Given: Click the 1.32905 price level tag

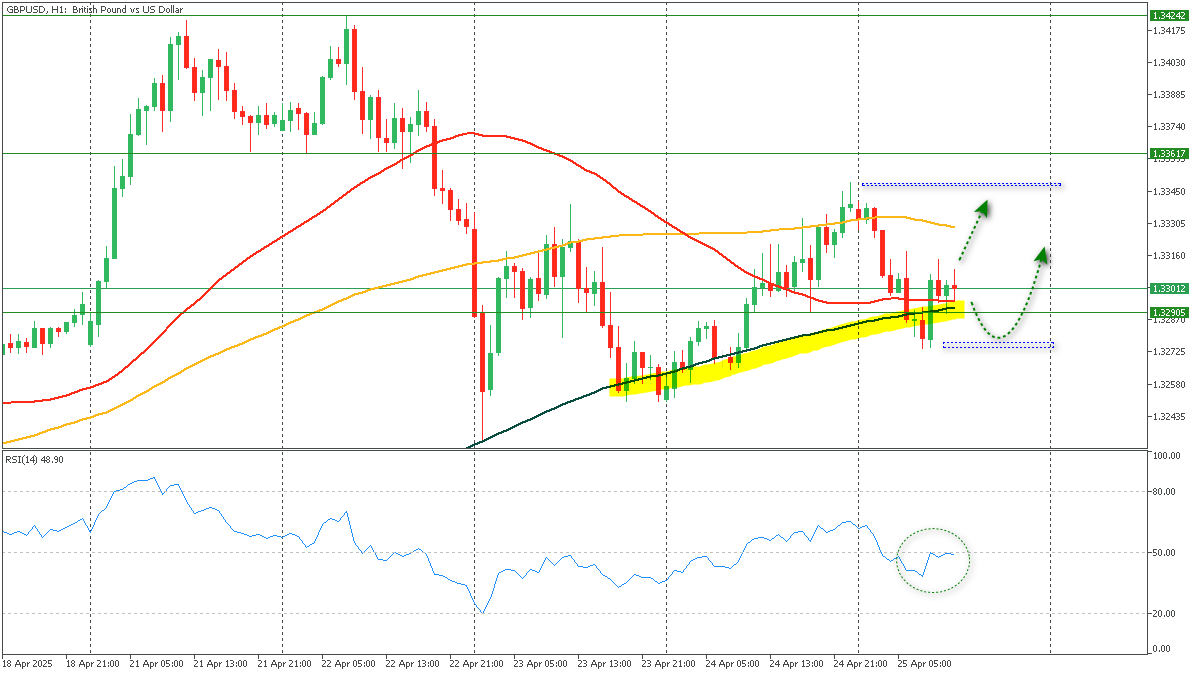Looking at the screenshot, I should coord(1168,312).
